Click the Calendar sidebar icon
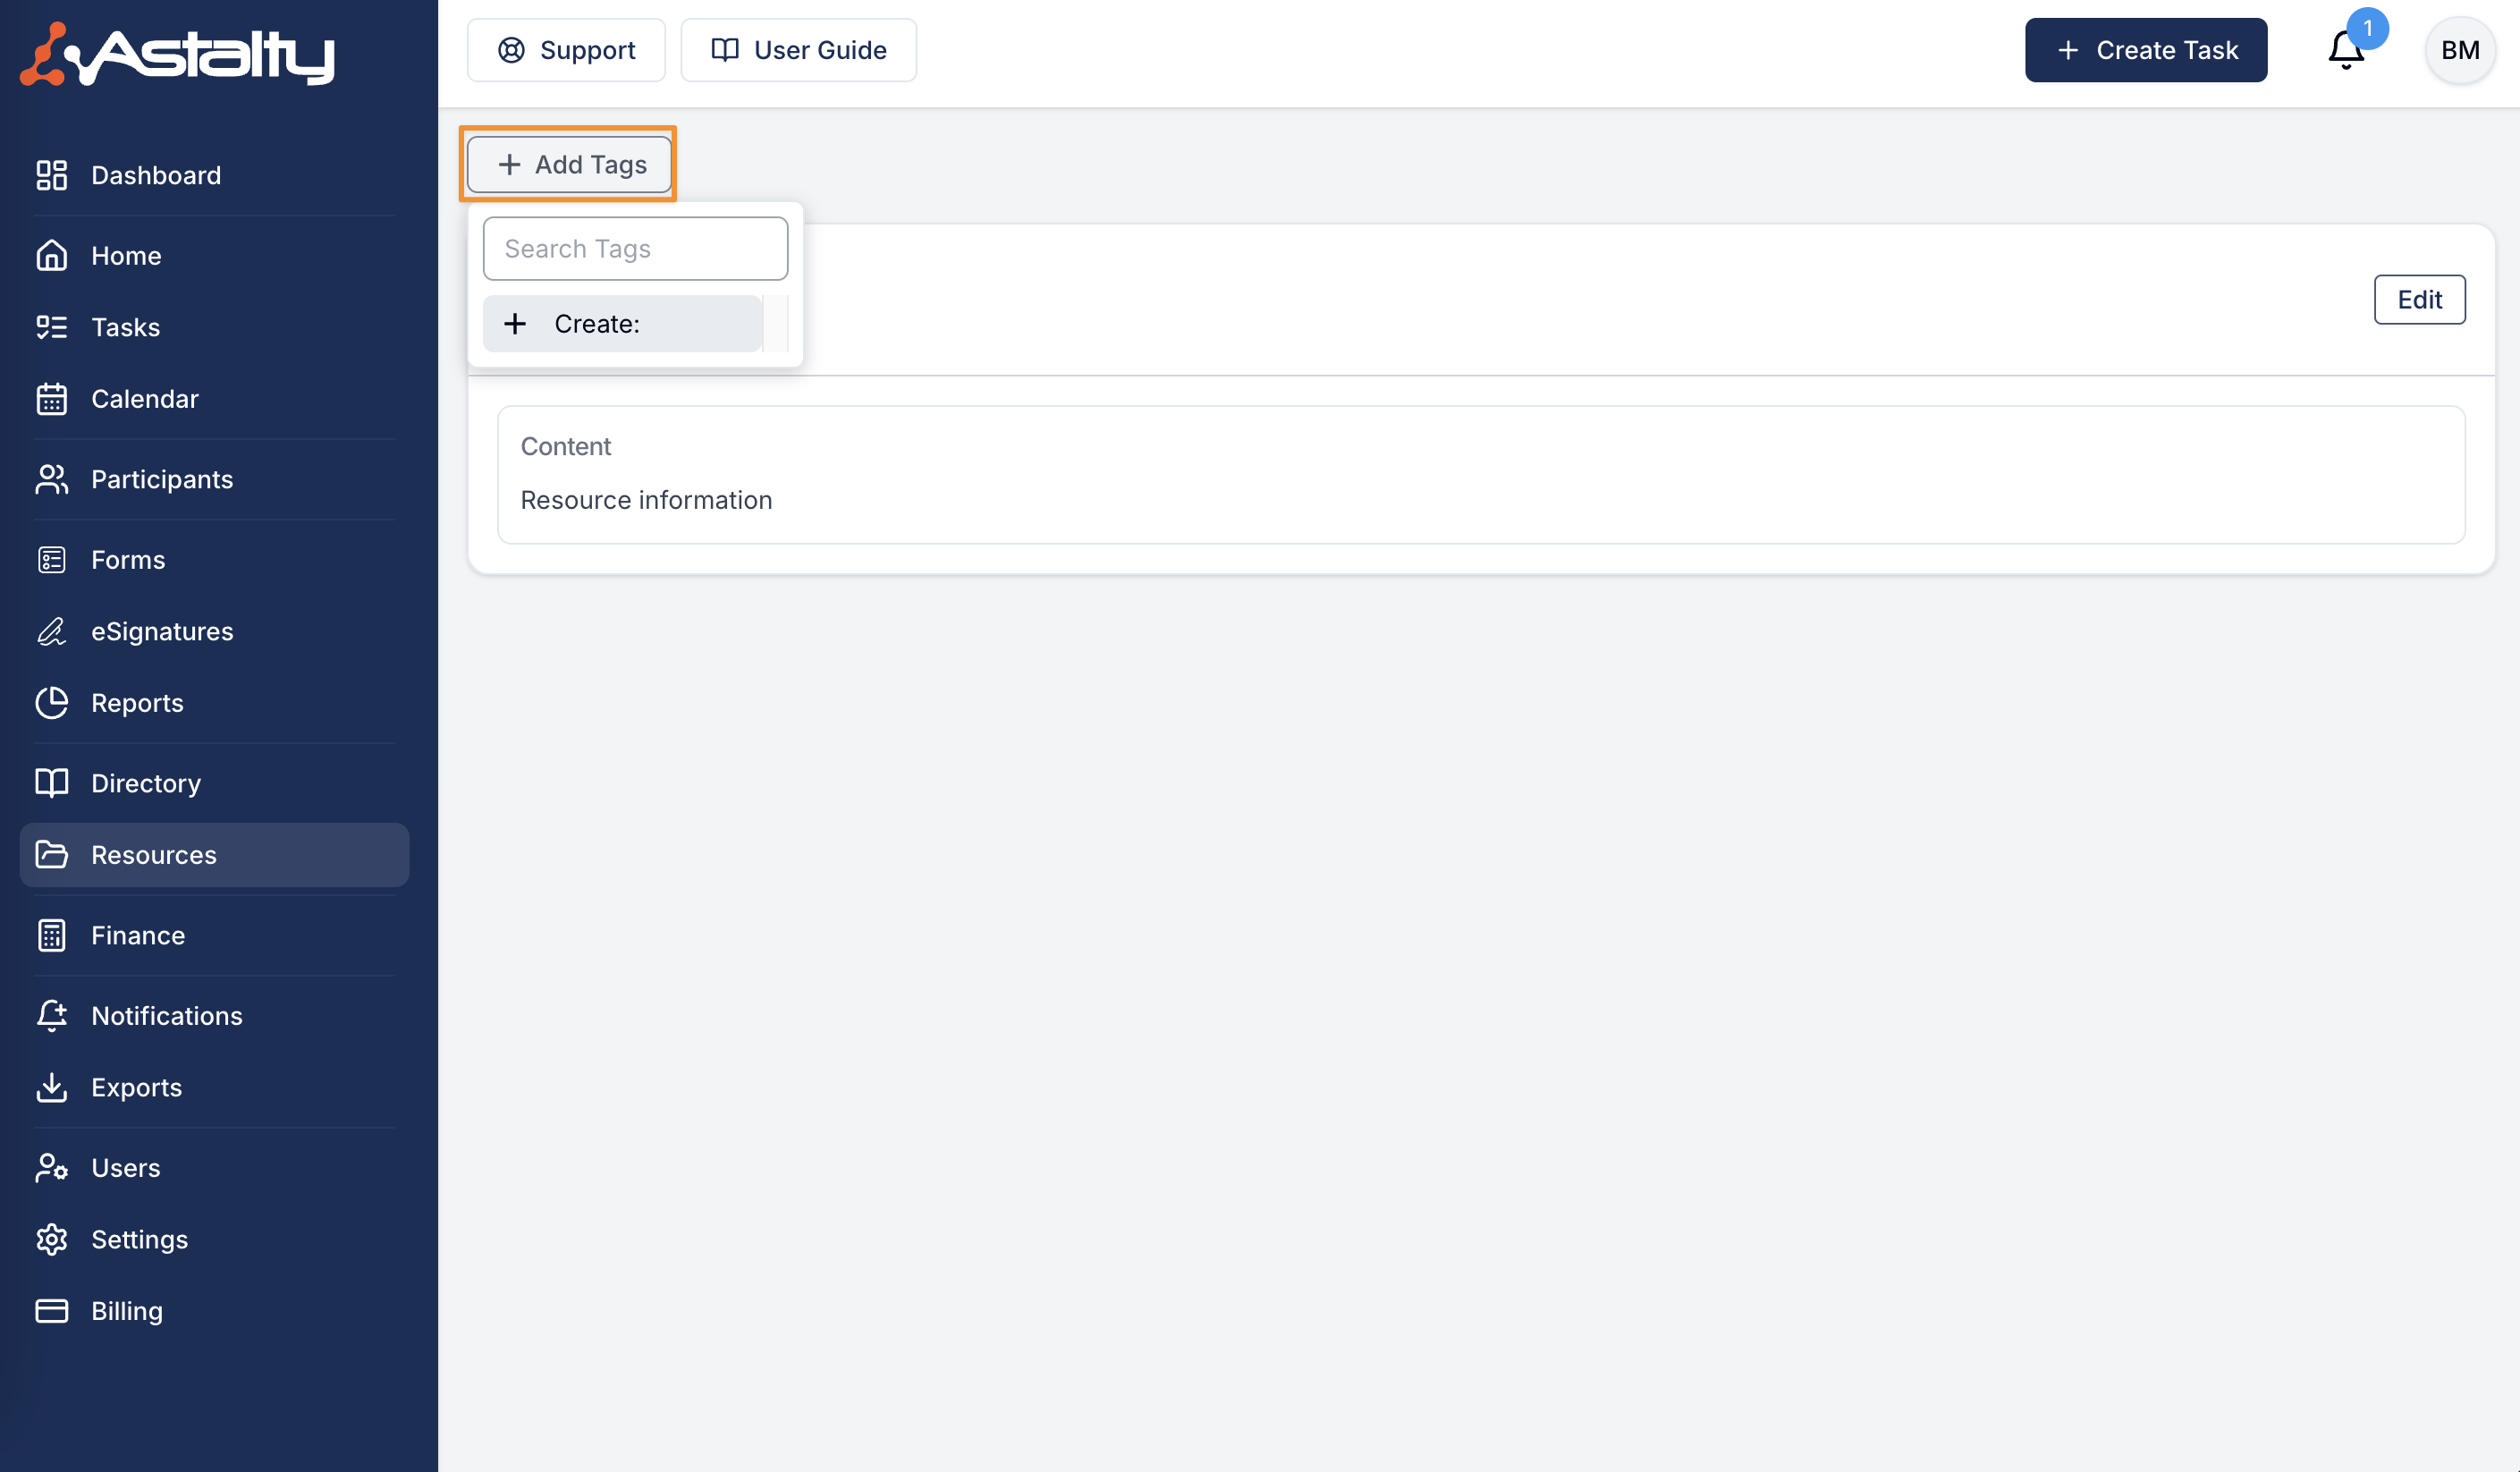 52,399
